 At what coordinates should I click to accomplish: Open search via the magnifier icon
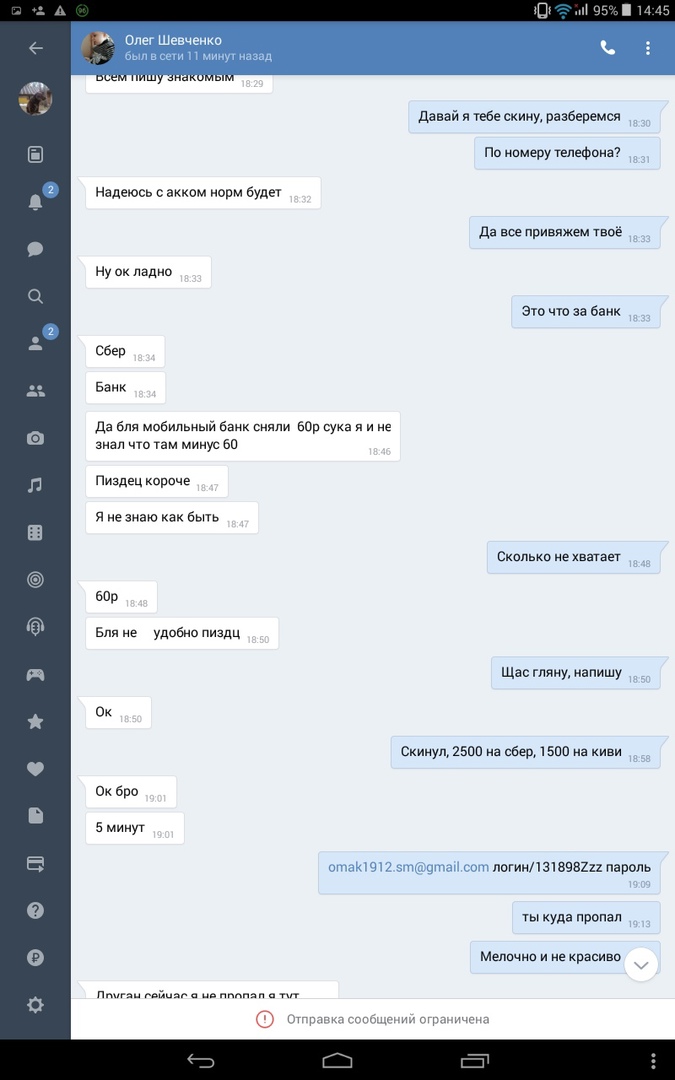pos(35,296)
